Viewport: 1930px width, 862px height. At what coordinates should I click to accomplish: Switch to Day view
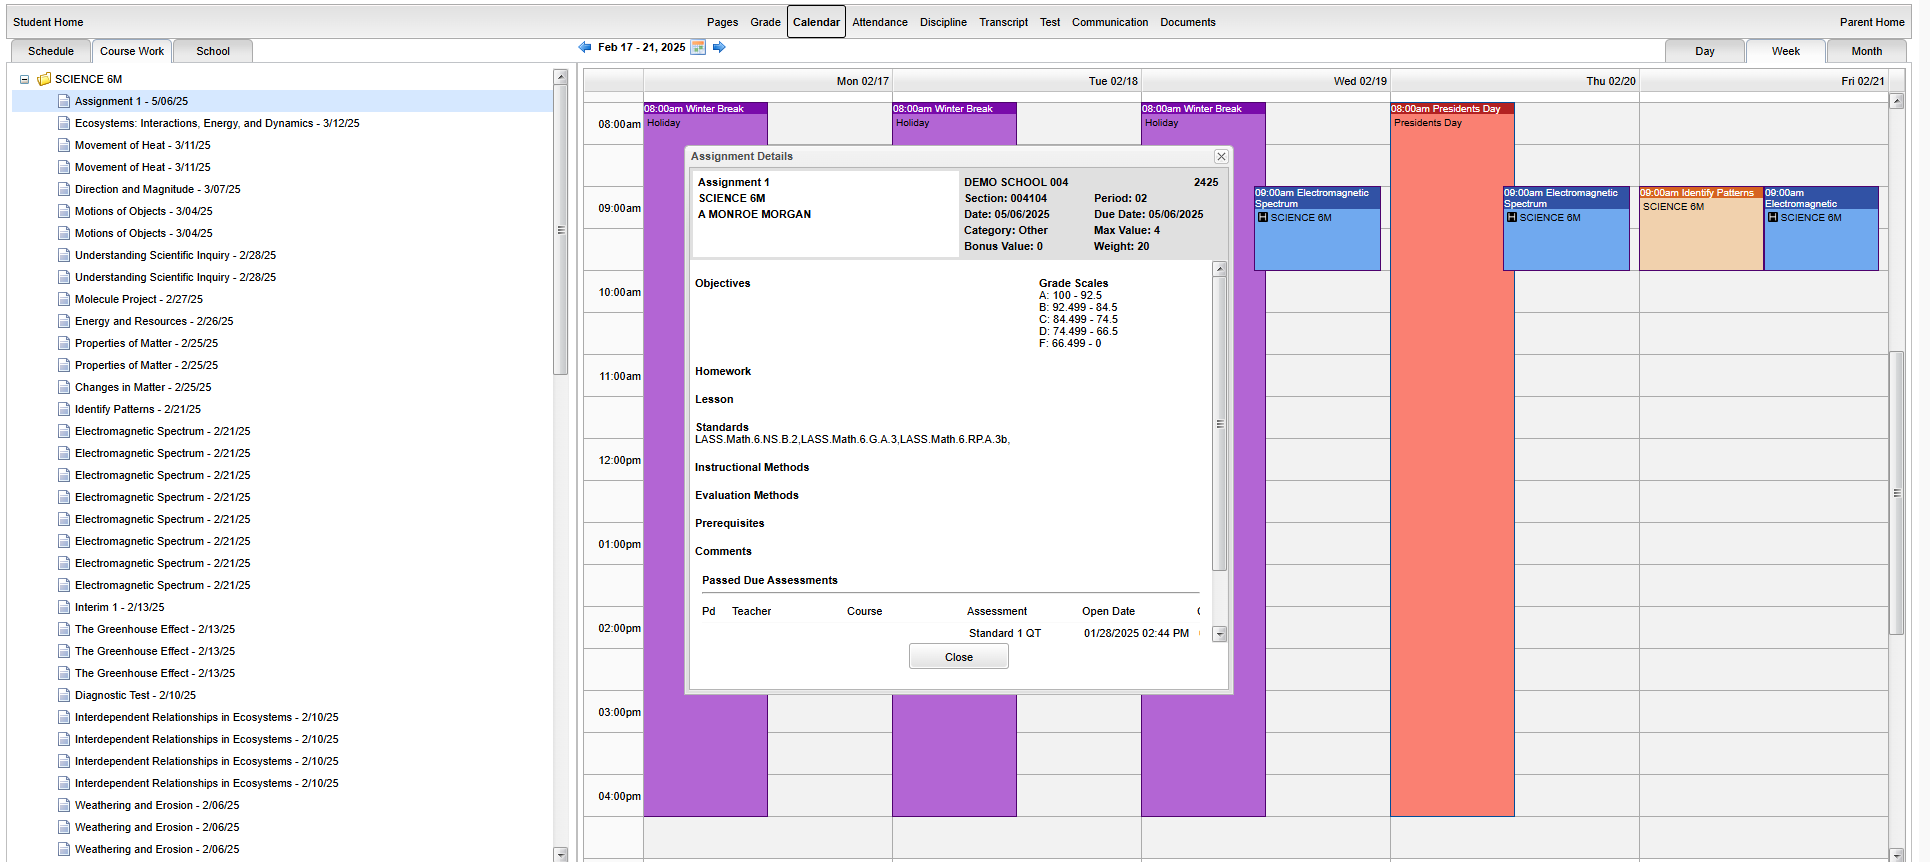pos(1705,51)
